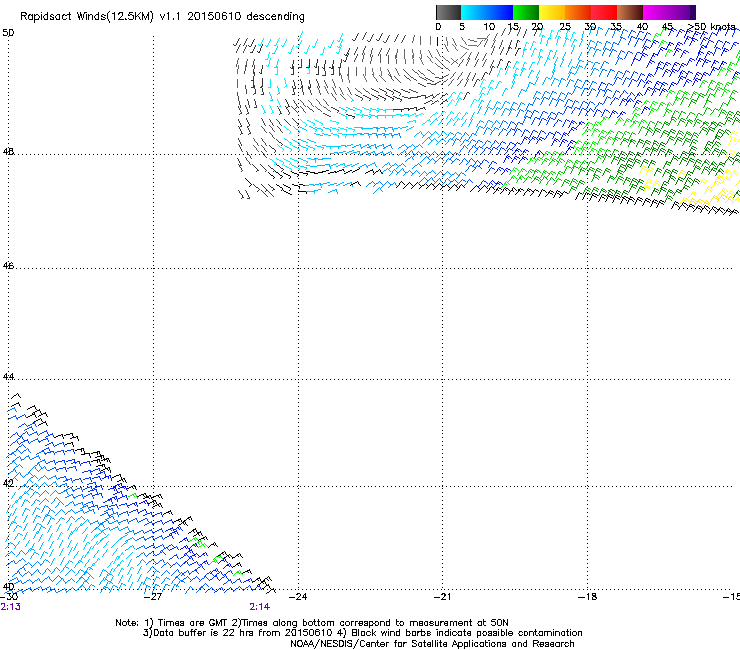Click the yellow 20-25 knots legend swatch

(552, 12)
